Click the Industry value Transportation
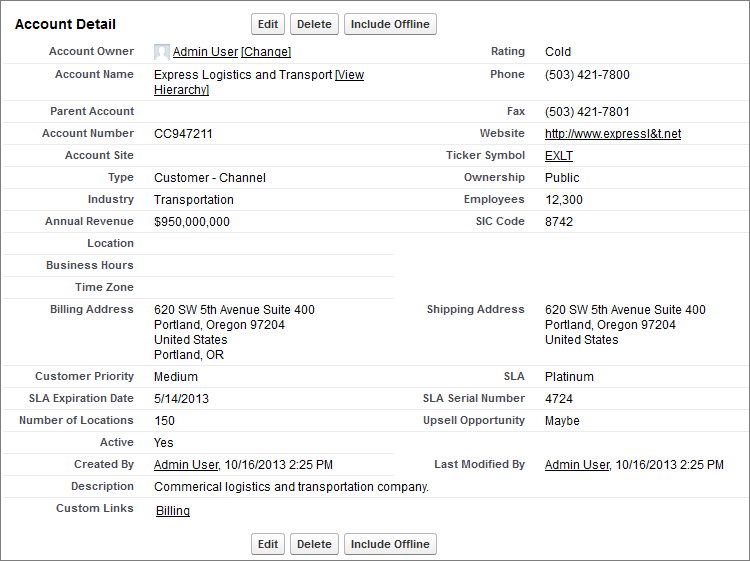The image size is (750, 561). [194, 200]
